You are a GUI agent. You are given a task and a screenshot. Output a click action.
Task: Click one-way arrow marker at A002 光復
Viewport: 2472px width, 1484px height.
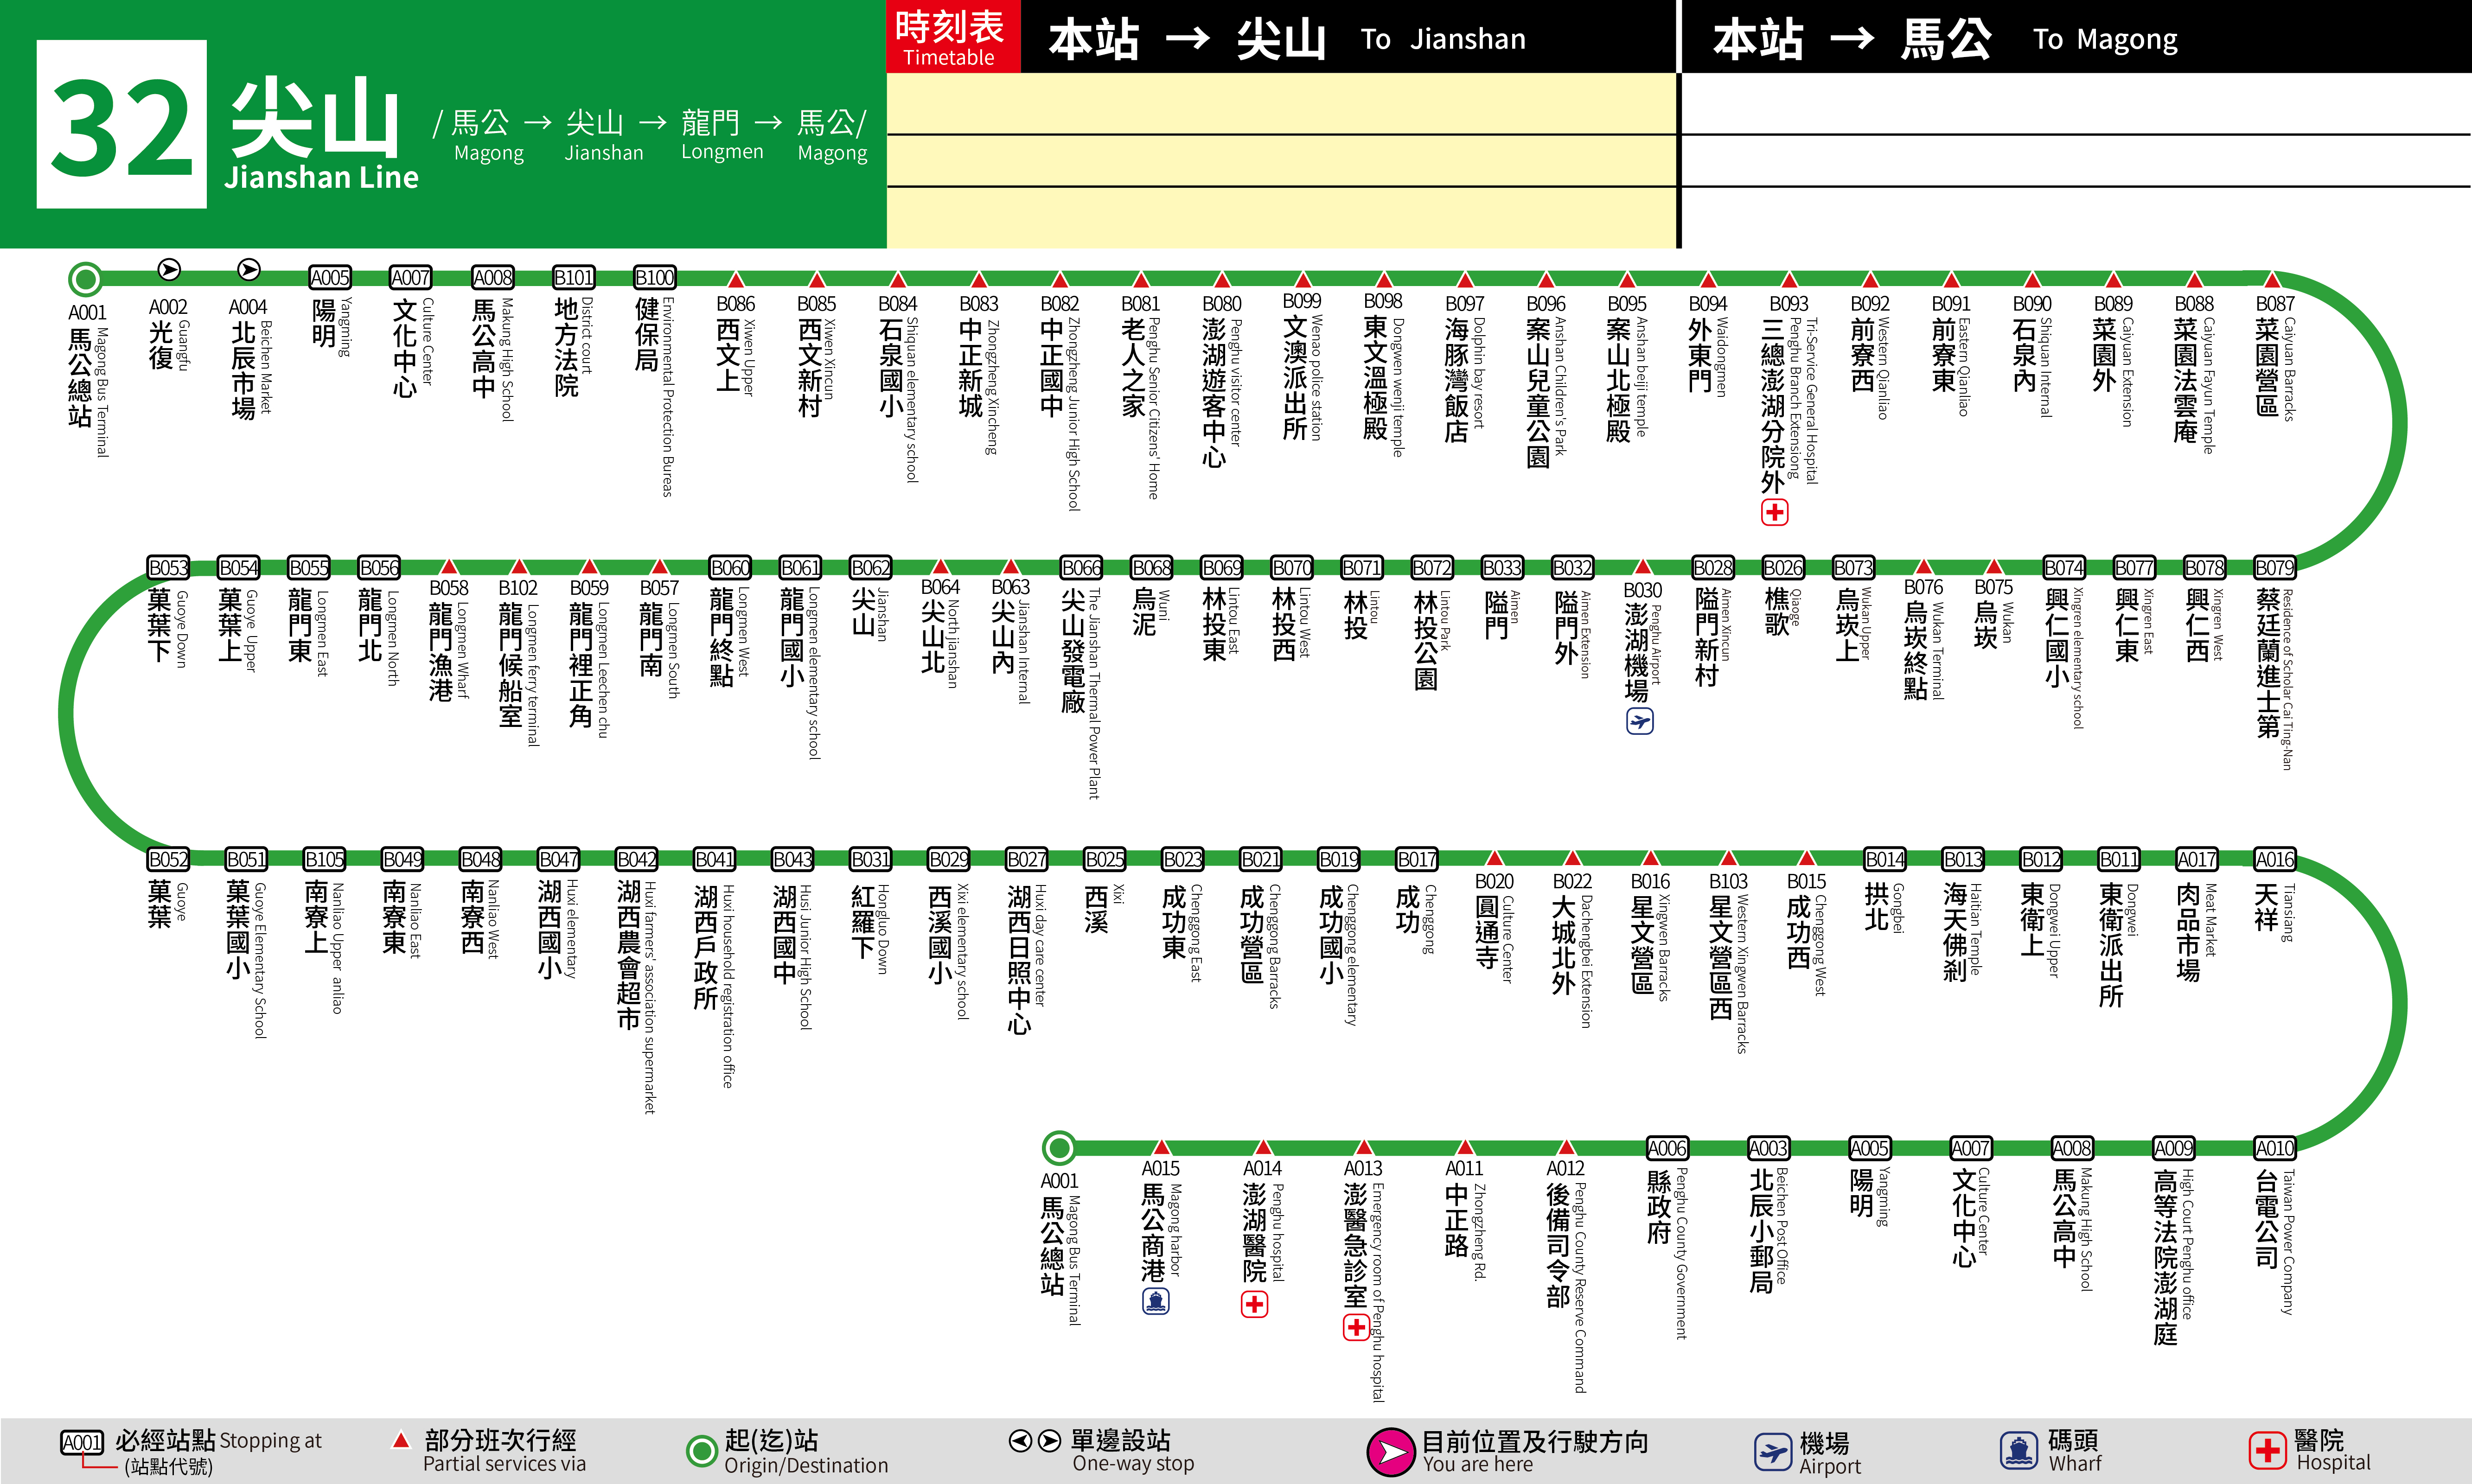169,269
